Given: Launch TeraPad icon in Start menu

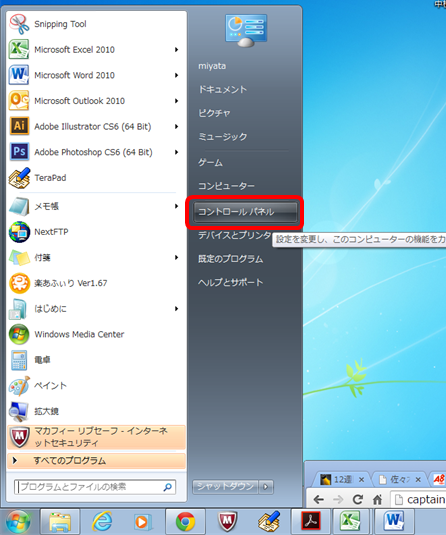Looking at the screenshot, I should (19, 178).
